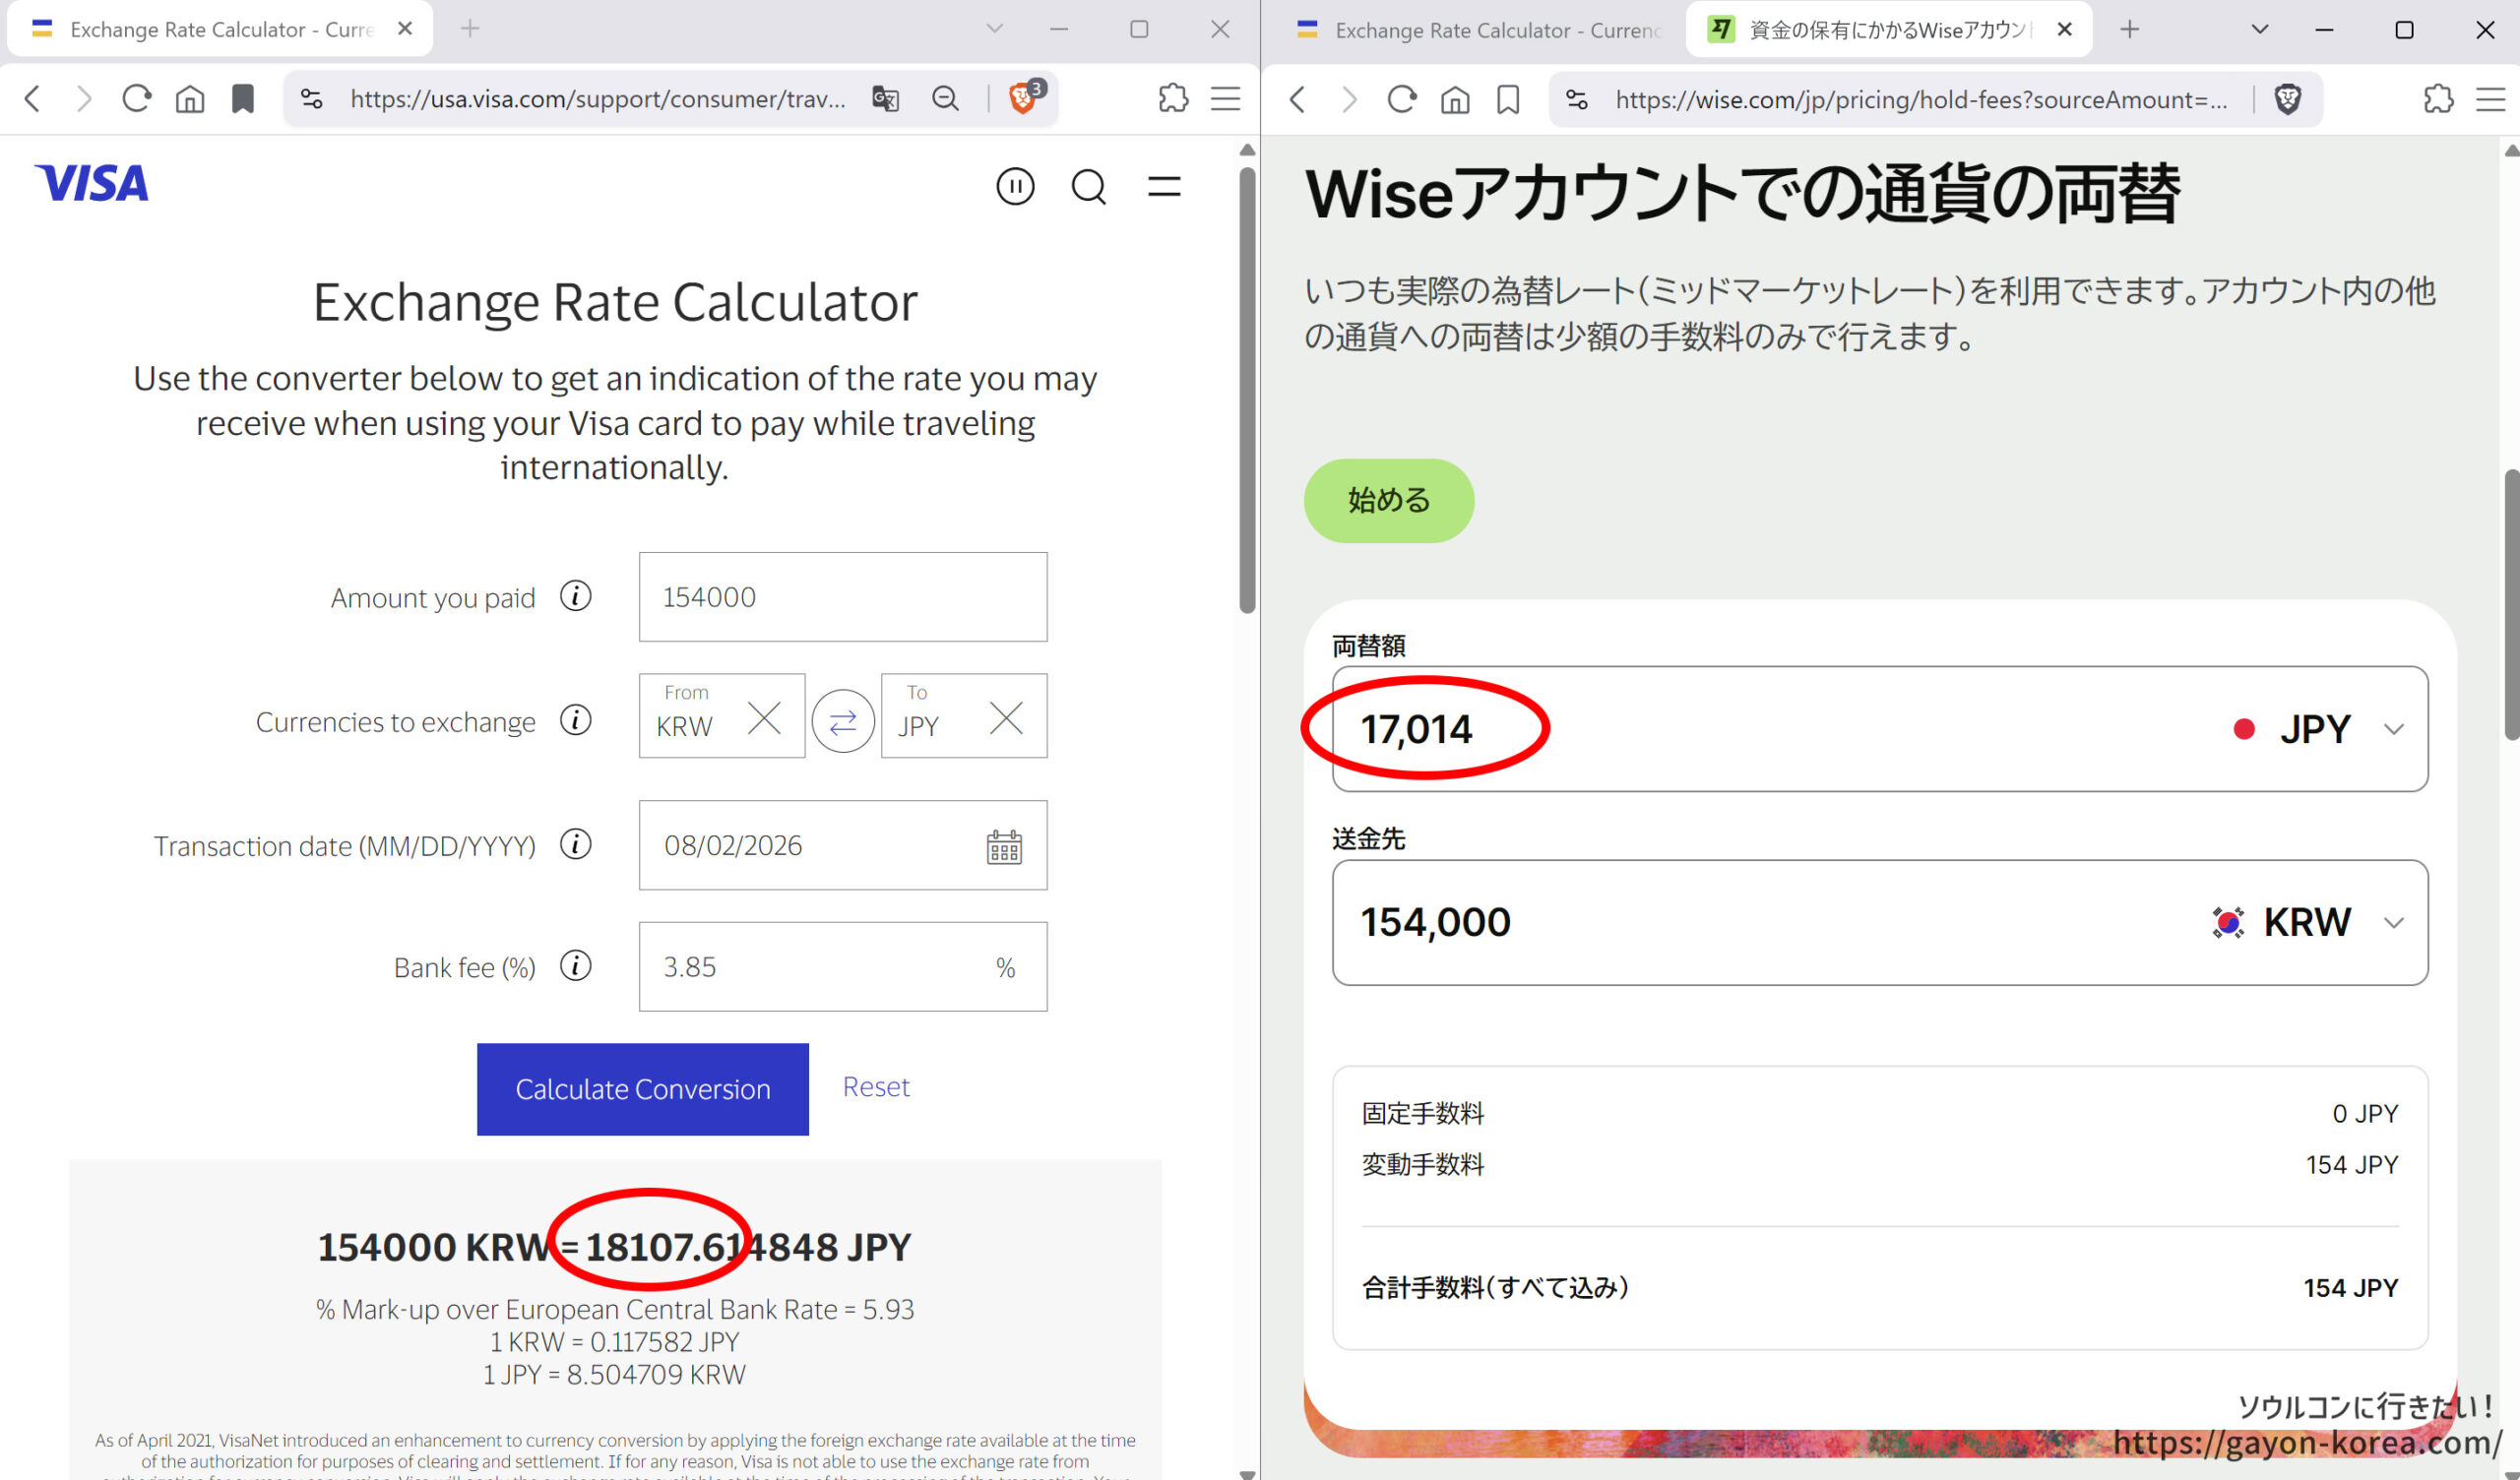Open Brave Shields icon in Wise window
Screen dimensions: 2520x1480
tap(2288, 100)
